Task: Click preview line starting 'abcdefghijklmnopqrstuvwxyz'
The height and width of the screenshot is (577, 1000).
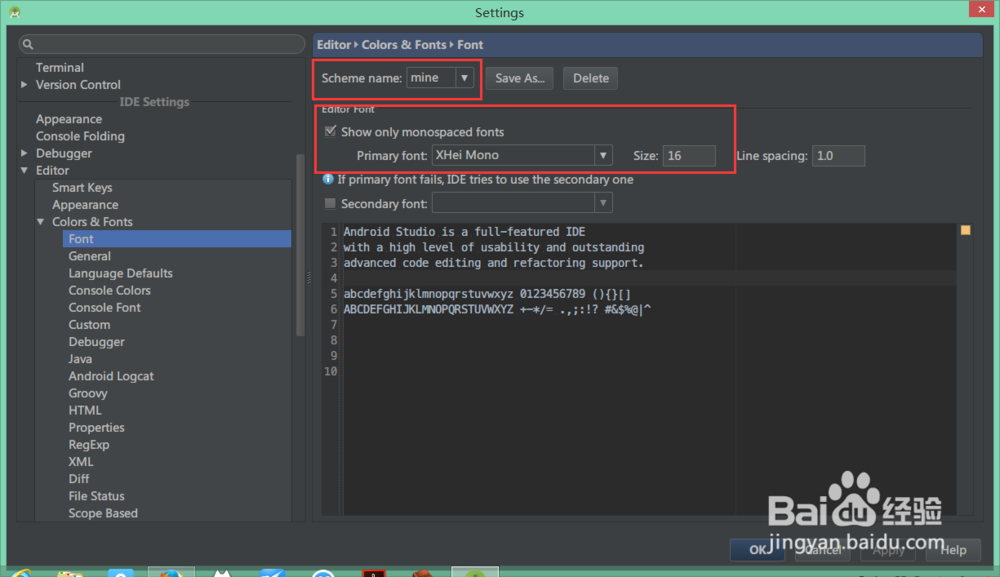Action: click(487, 294)
